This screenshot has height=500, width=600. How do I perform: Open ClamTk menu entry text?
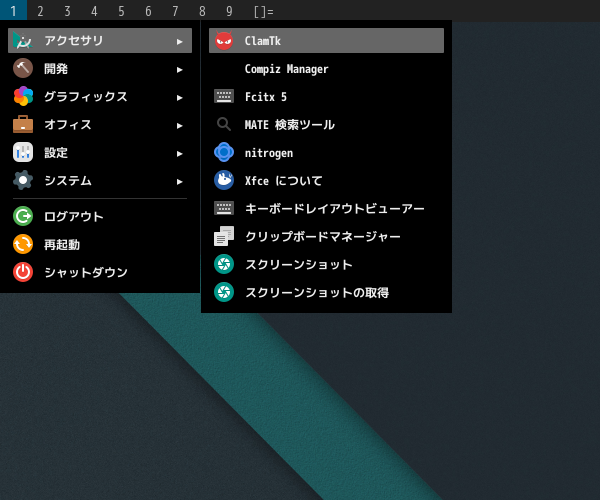[x=262, y=41]
